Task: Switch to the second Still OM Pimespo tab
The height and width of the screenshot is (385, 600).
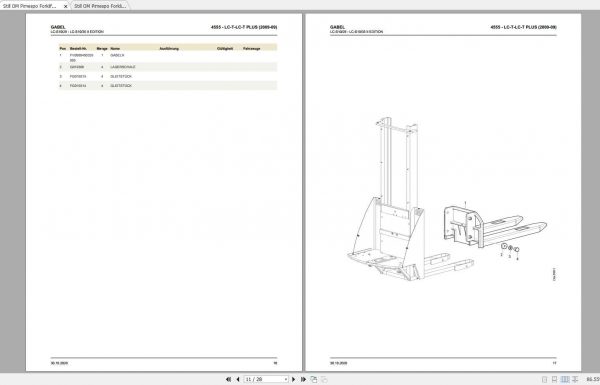Action: (100, 6)
